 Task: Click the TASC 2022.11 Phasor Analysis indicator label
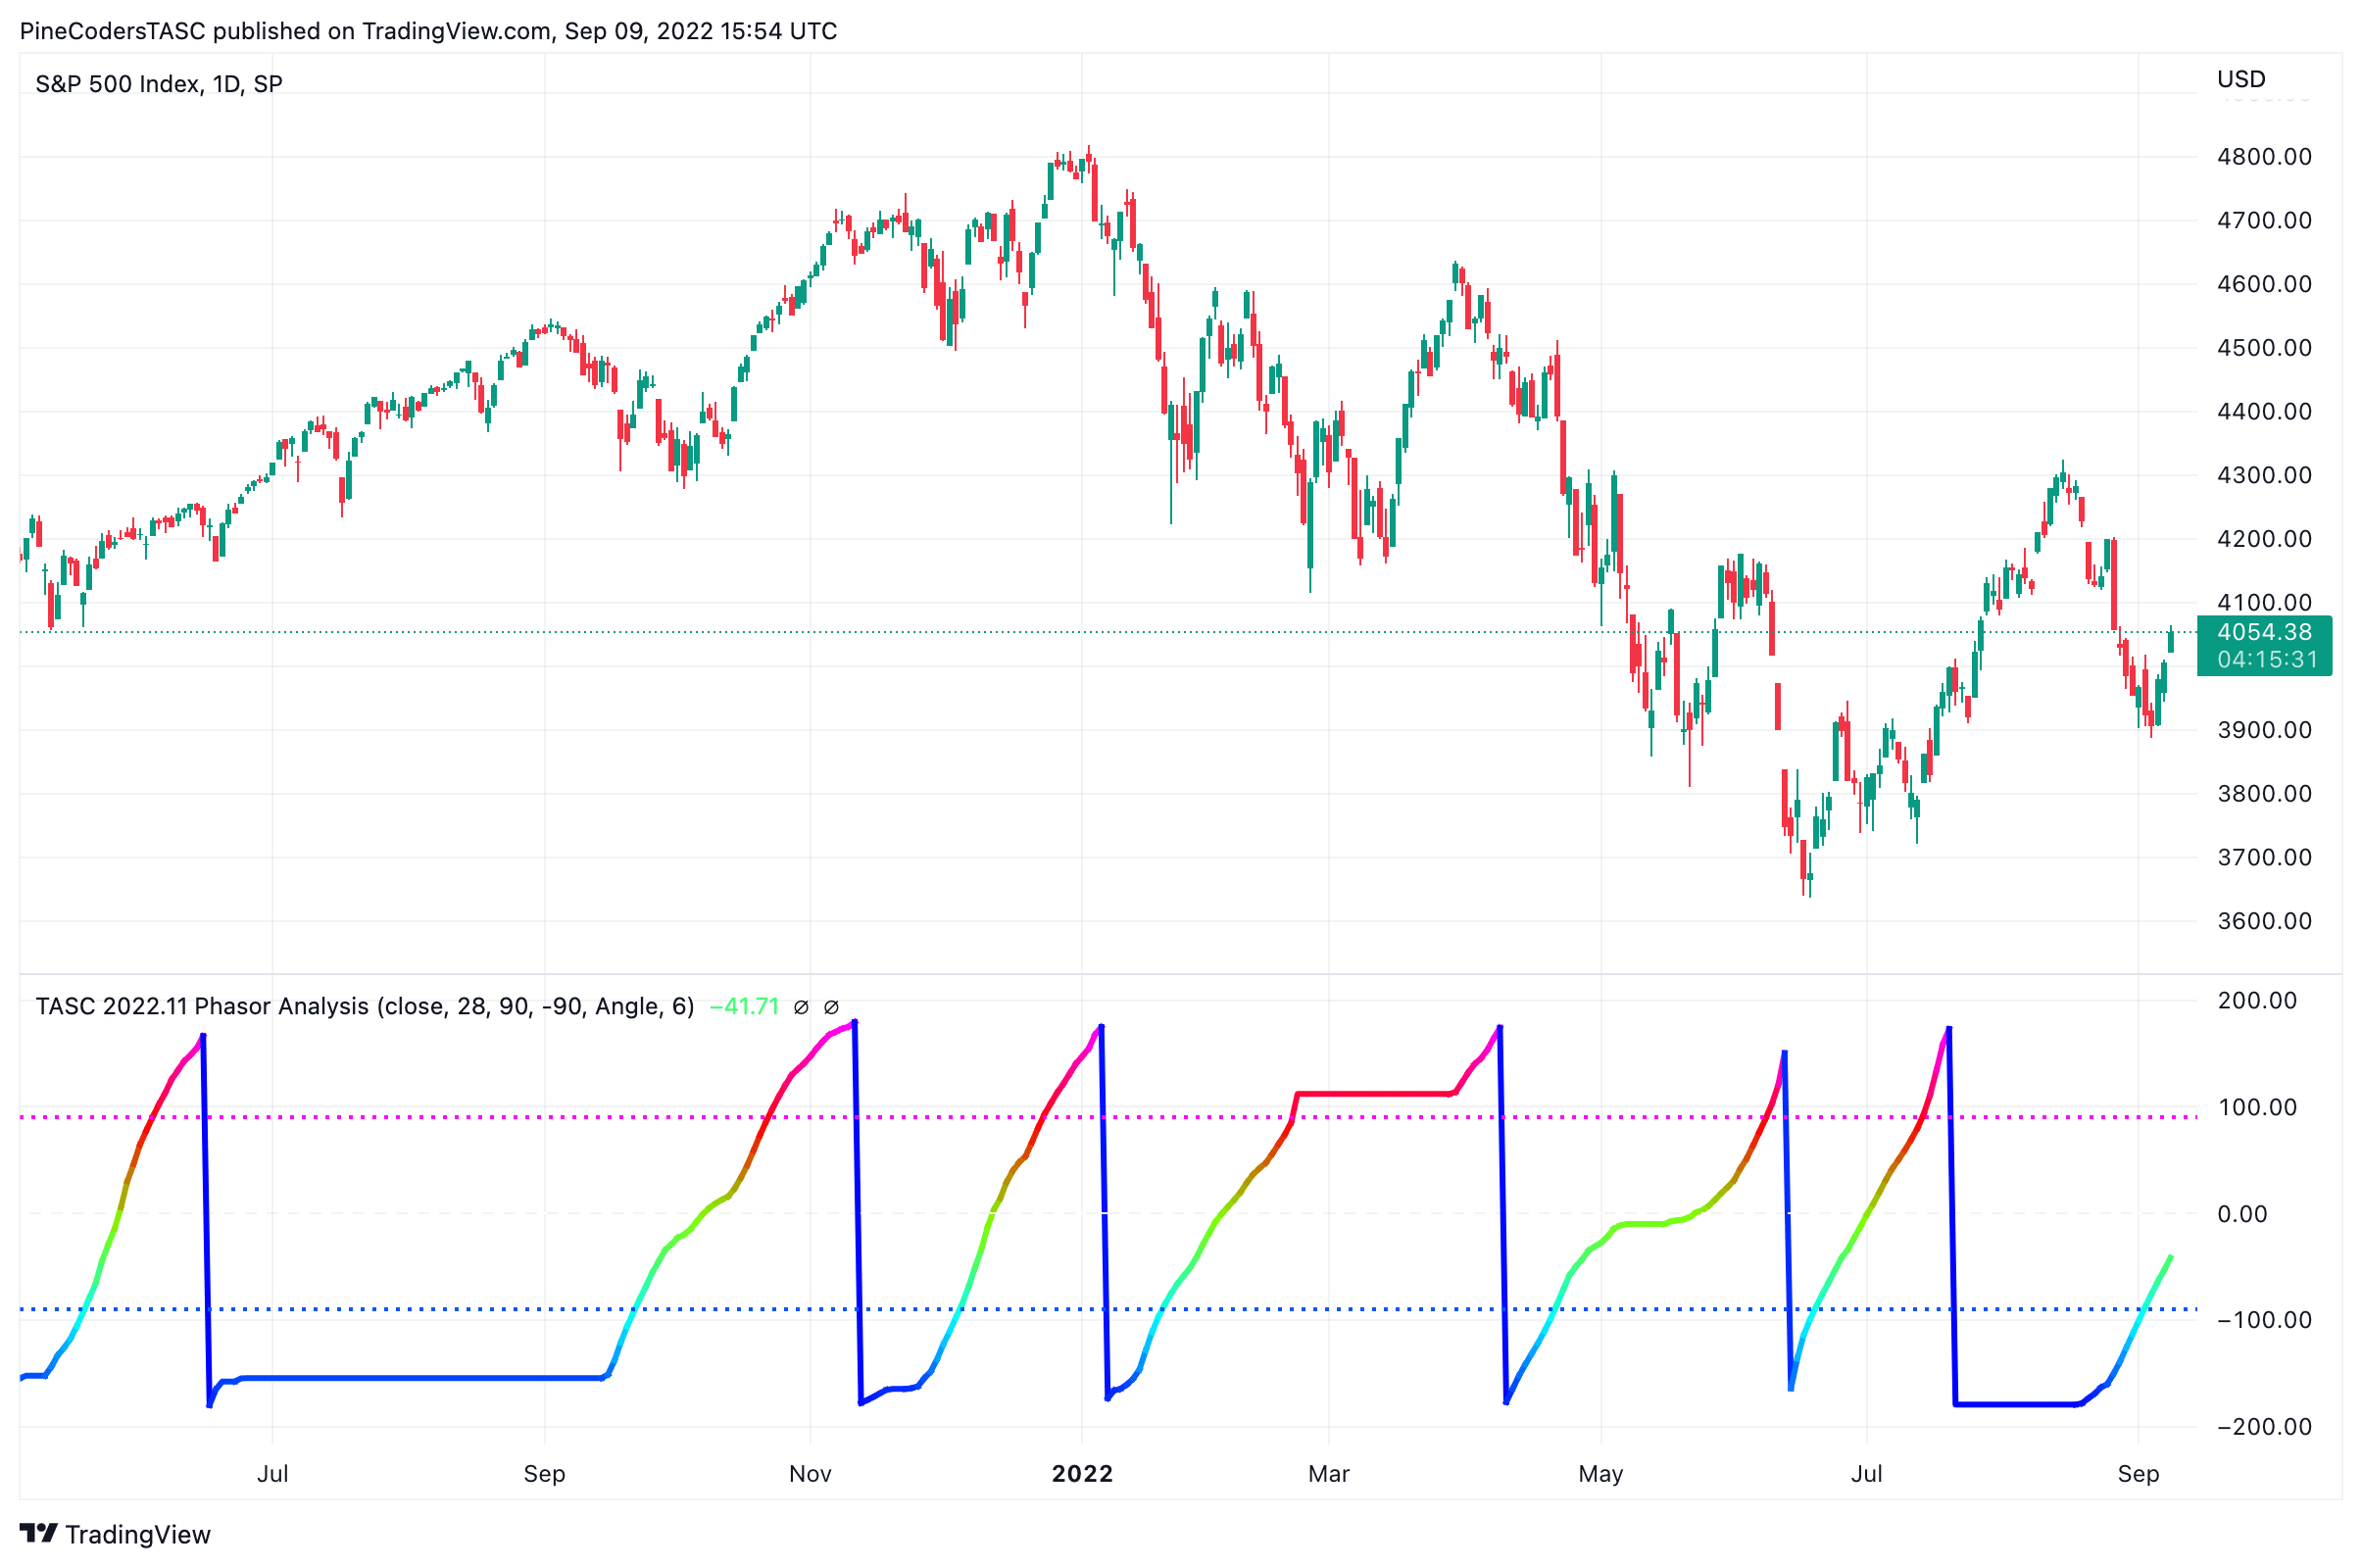(x=365, y=1006)
